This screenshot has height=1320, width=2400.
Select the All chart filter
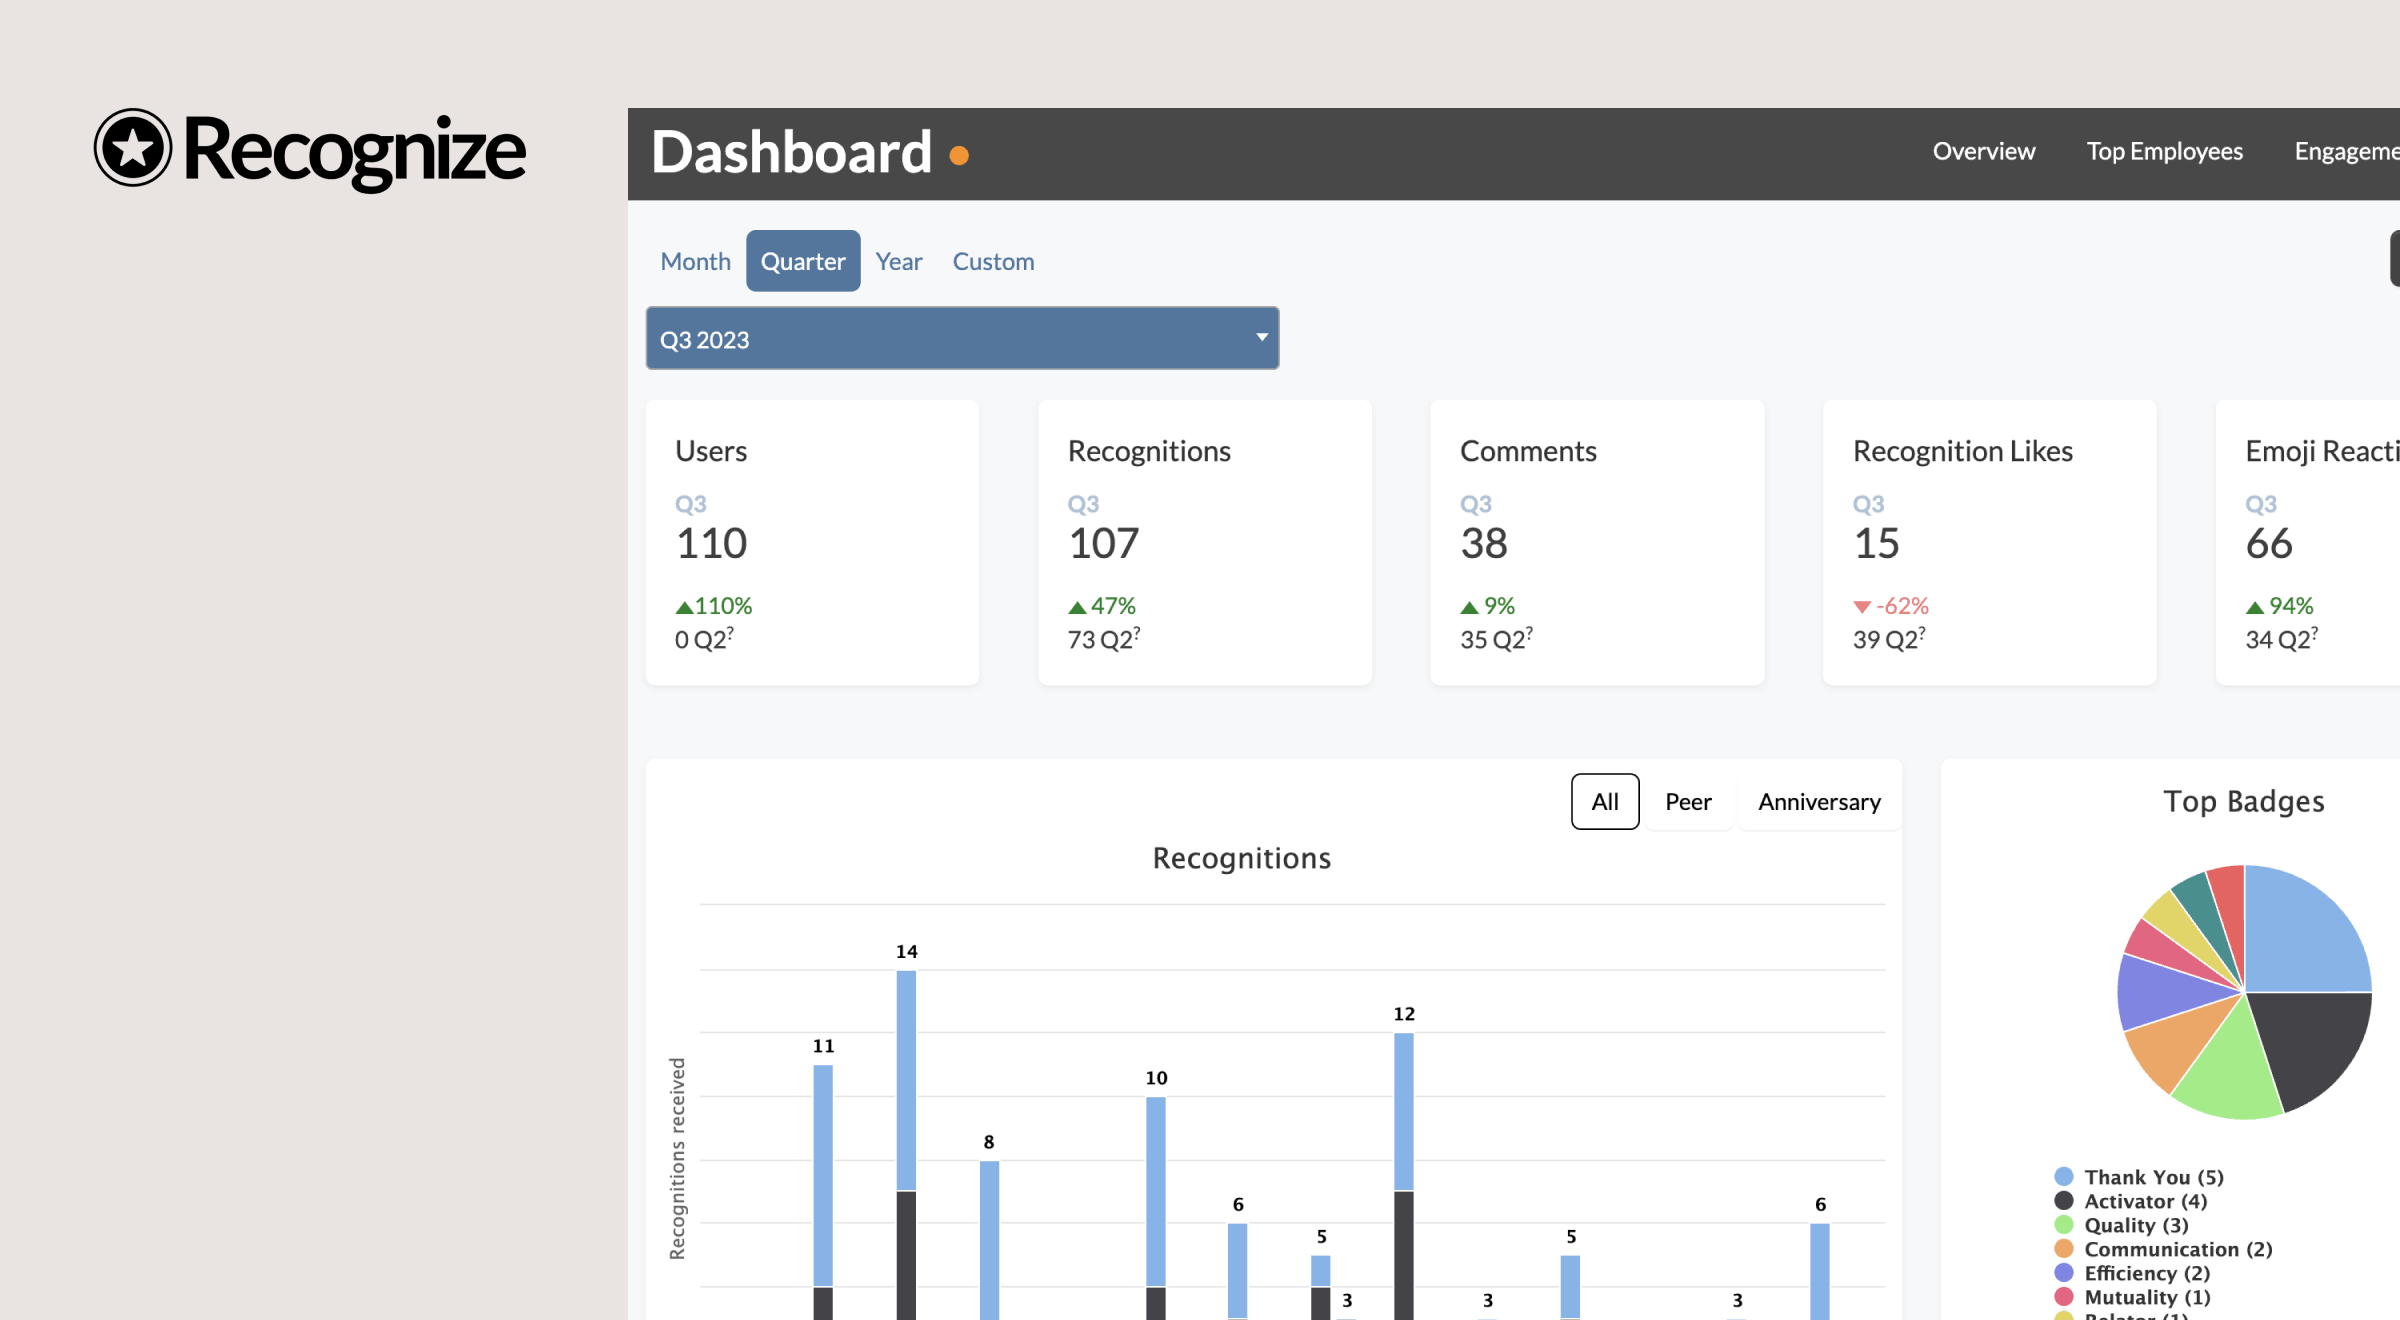pos(1605,801)
